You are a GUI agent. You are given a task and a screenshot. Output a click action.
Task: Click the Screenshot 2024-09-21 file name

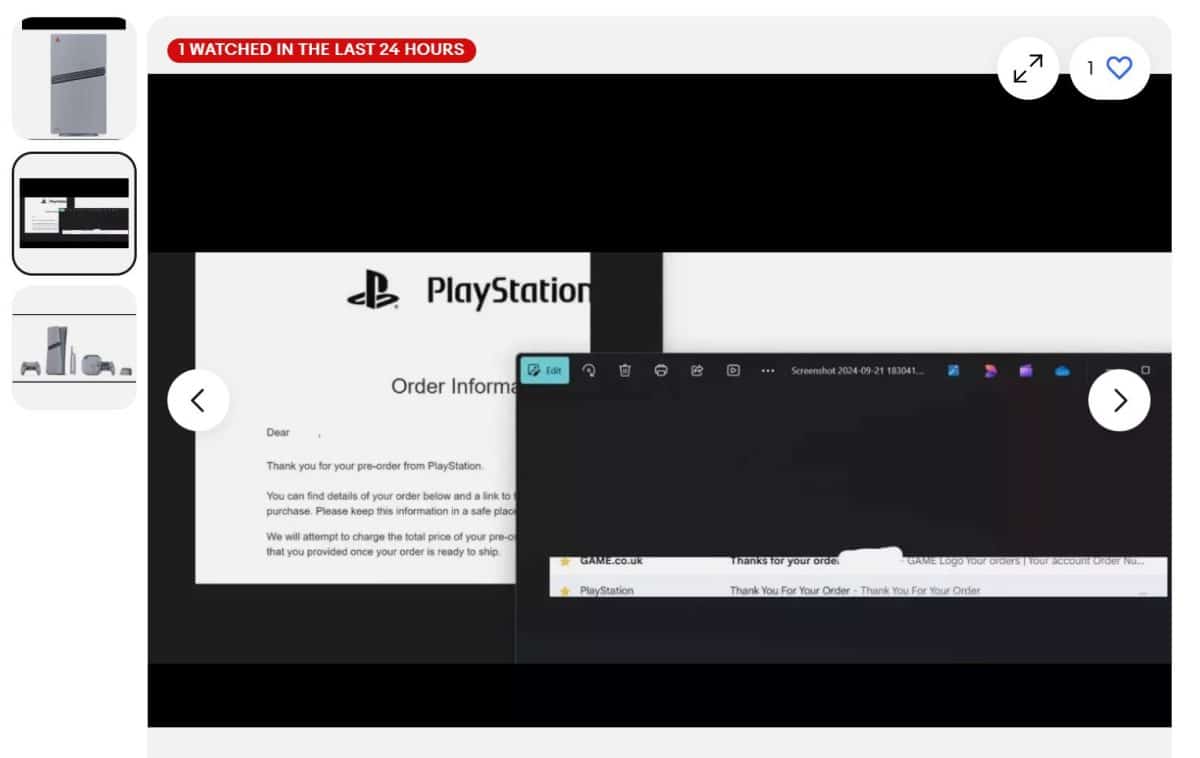click(858, 370)
